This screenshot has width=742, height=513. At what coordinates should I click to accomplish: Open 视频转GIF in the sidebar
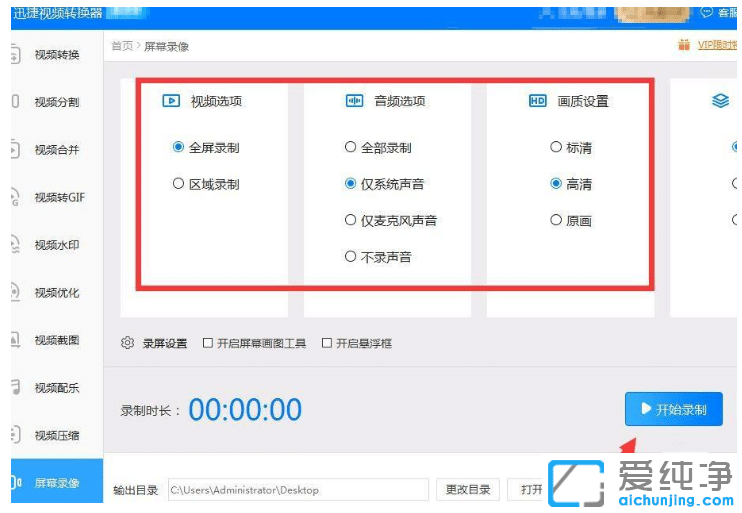click(60, 197)
